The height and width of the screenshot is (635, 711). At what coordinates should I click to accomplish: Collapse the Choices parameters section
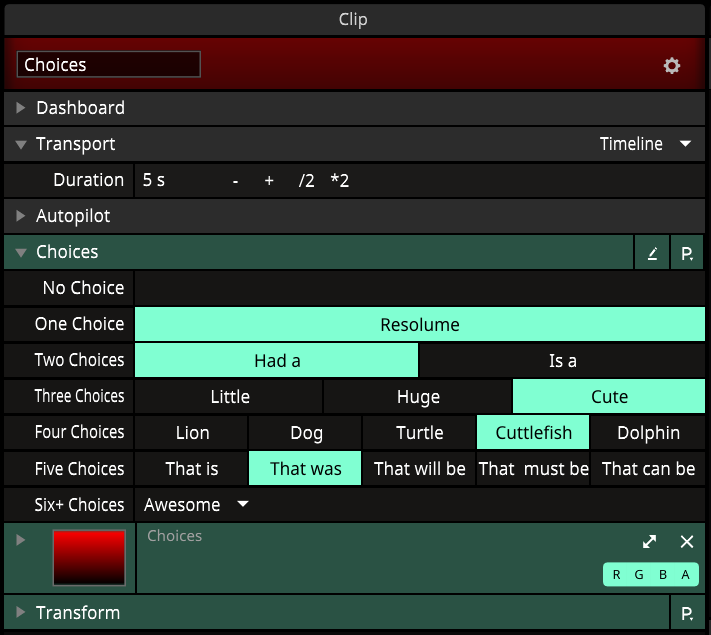click(20, 252)
